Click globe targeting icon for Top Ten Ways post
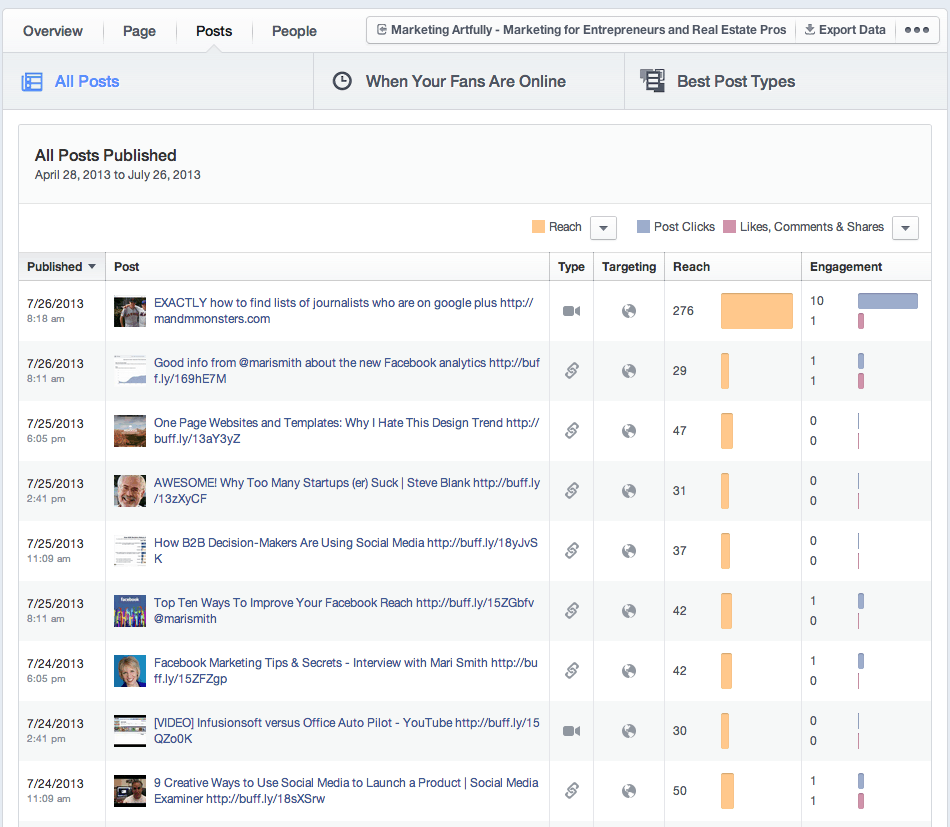The image size is (950, 827). coord(629,611)
